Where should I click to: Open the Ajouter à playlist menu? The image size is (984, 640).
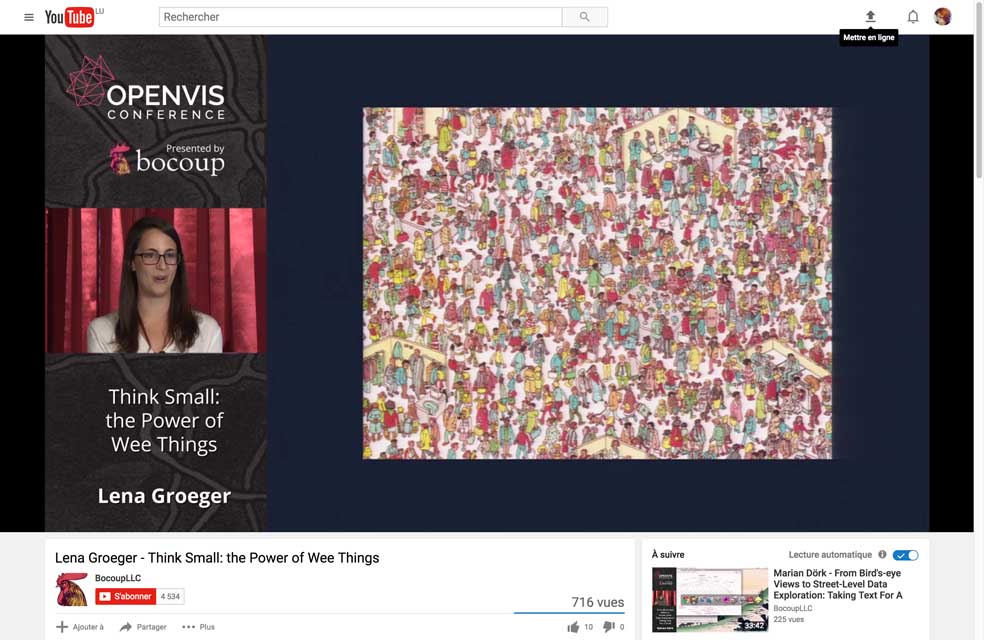click(x=80, y=627)
